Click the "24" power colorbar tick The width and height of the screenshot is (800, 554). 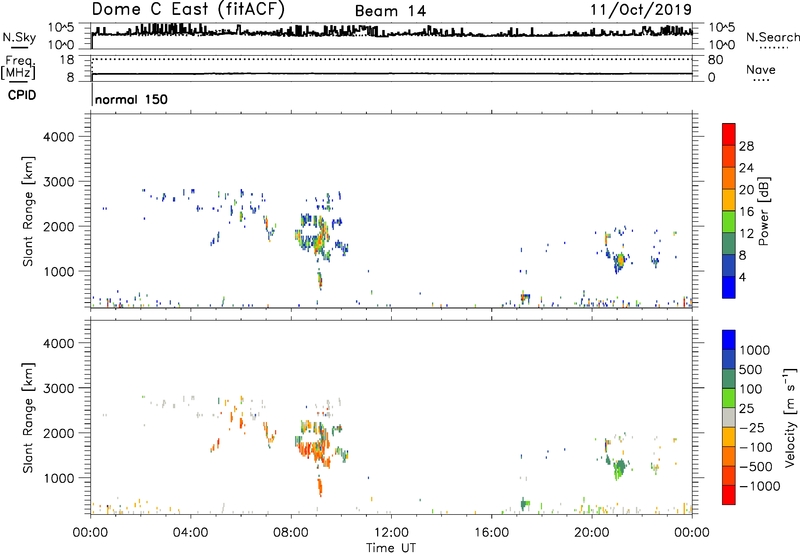746,168
